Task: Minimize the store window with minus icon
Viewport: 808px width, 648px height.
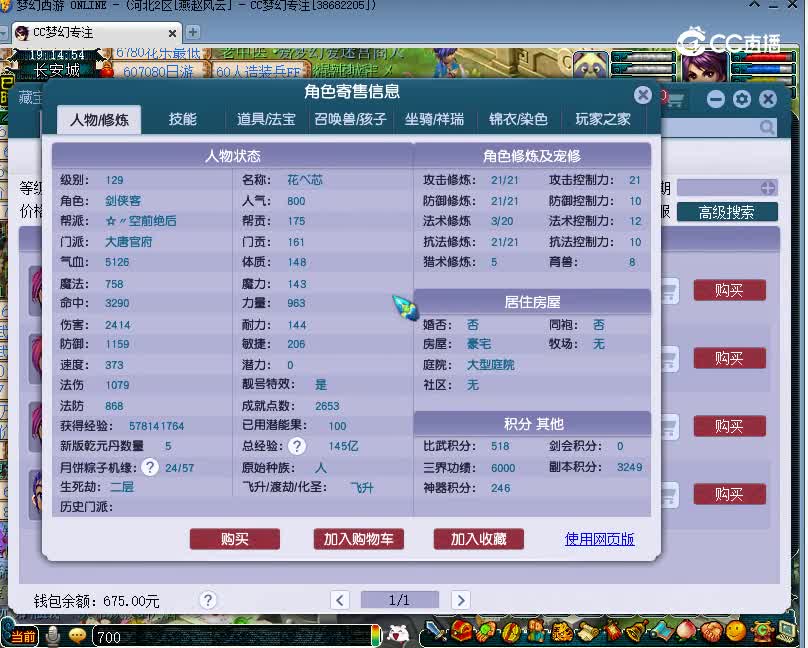Action: coord(716,99)
